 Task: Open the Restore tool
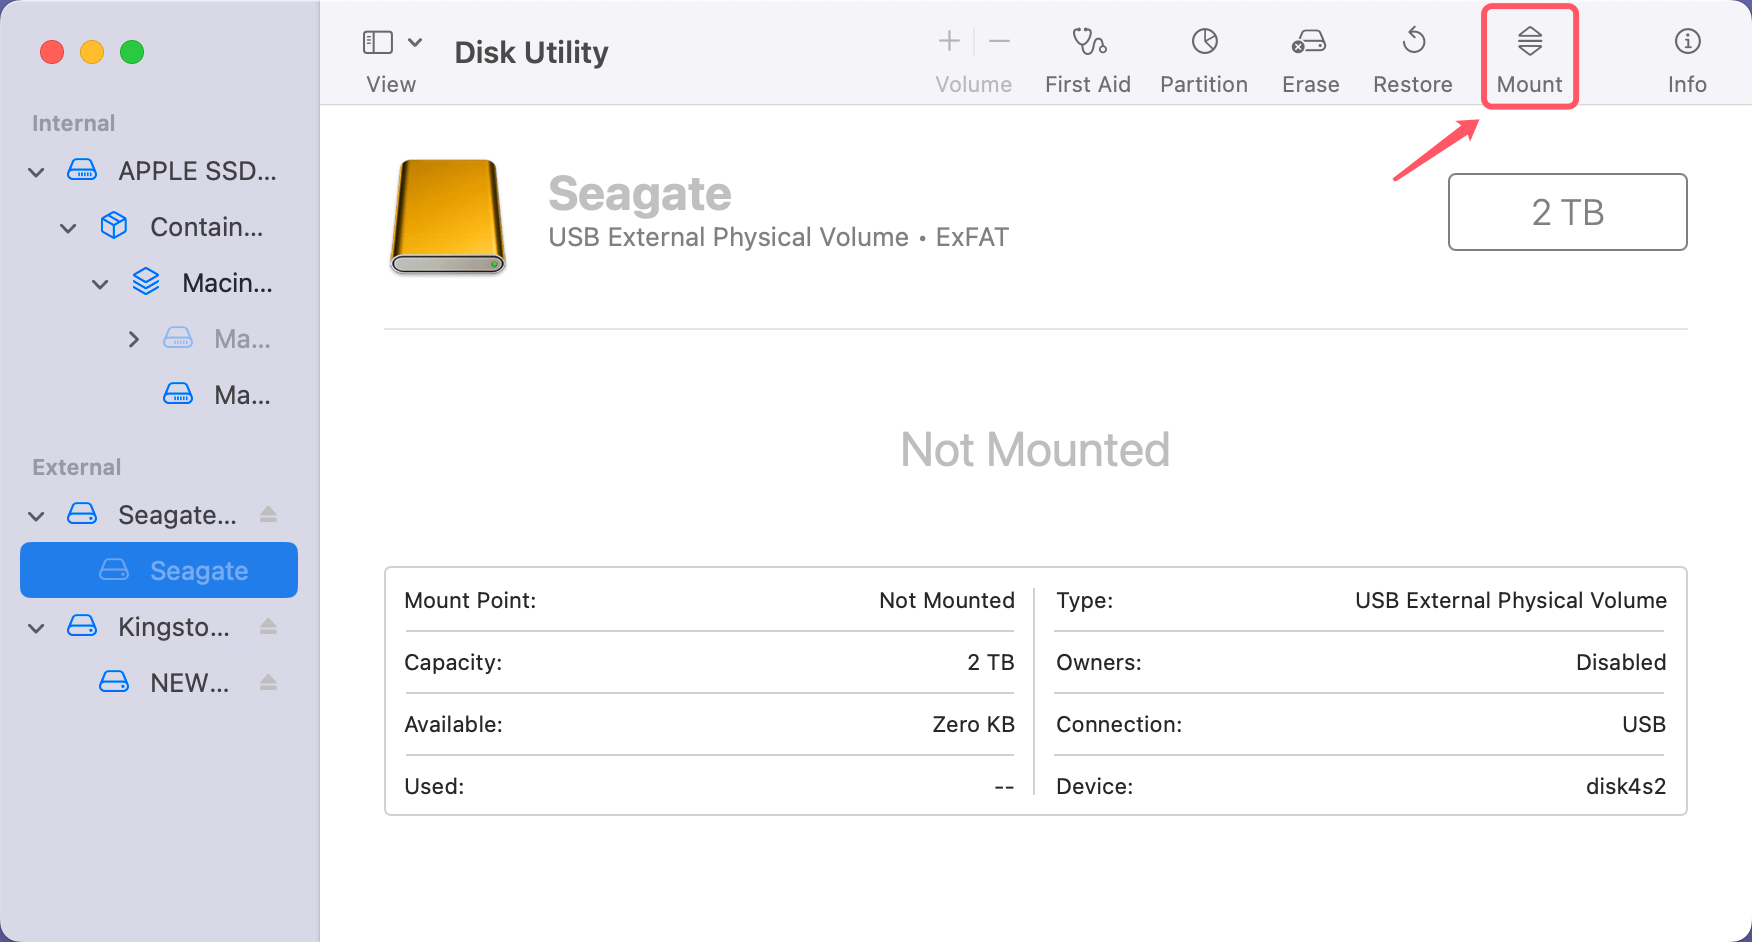point(1412,55)
